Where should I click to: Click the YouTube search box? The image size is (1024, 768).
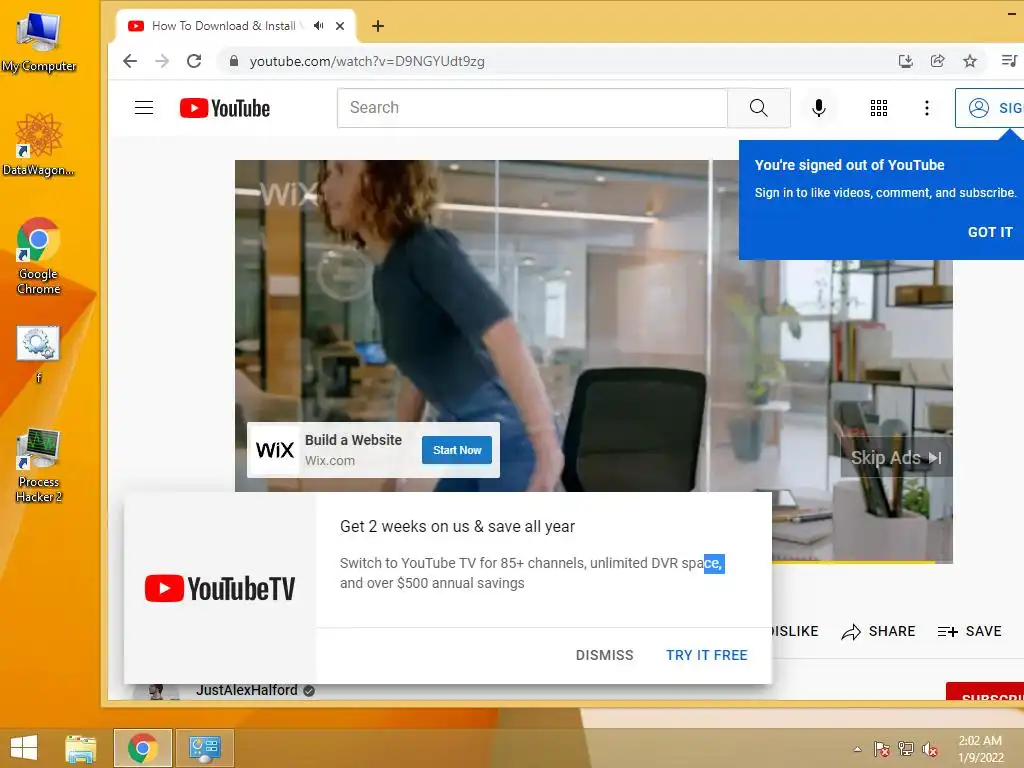532,108
